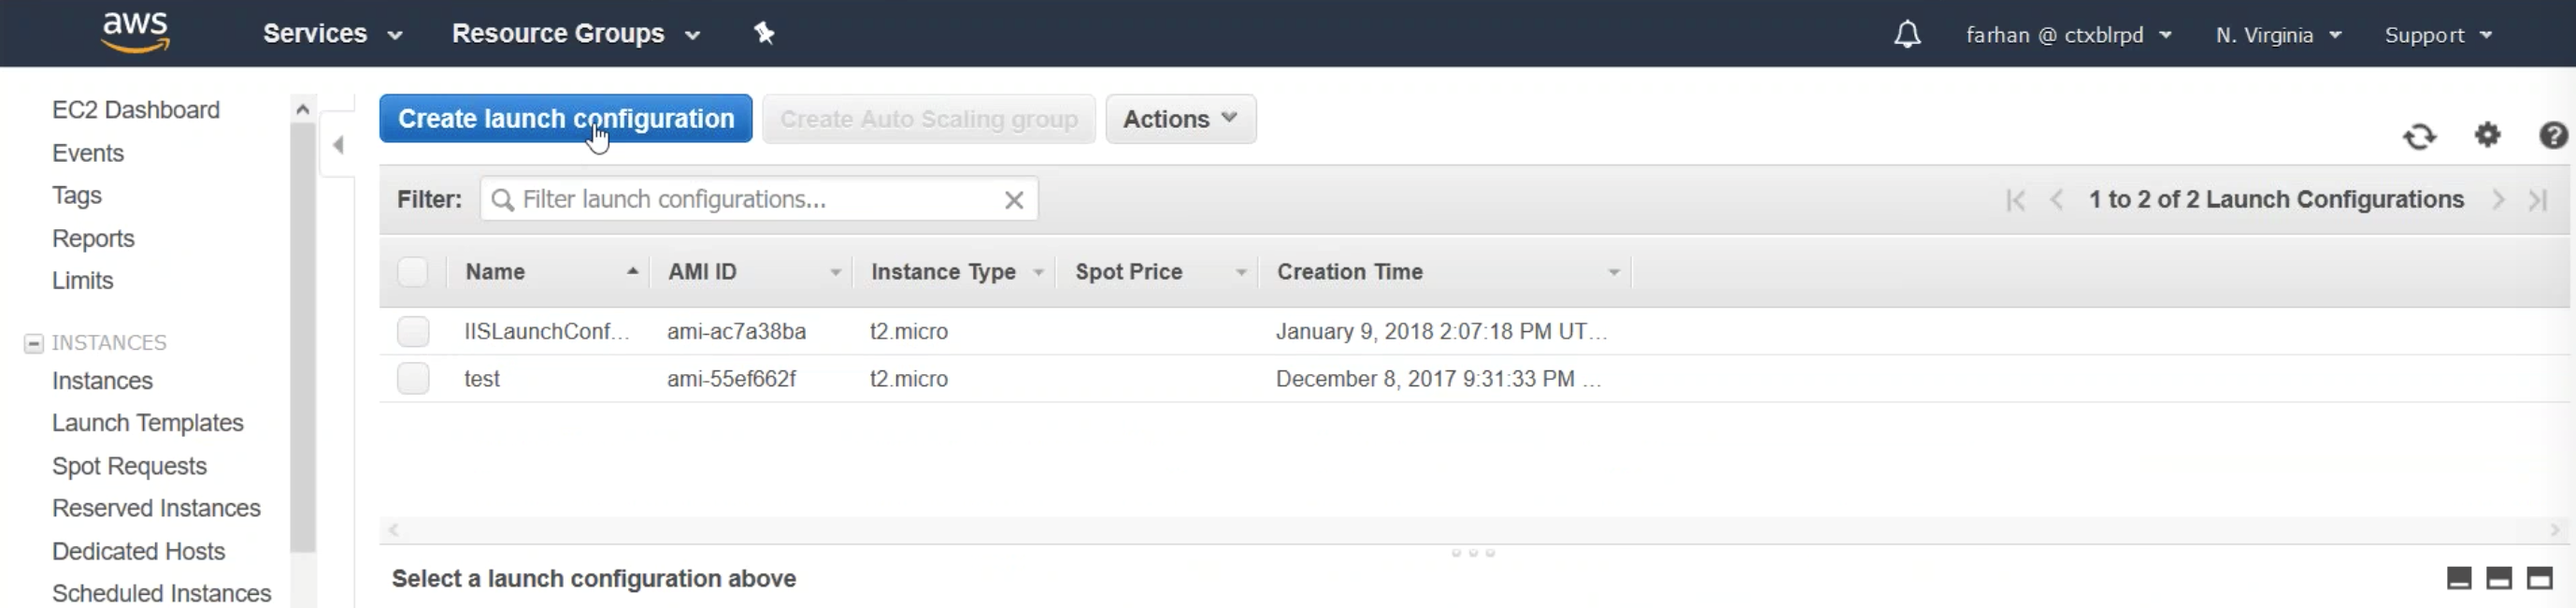
Task: Maximize the details pane icon
Action: (2539, 578)
